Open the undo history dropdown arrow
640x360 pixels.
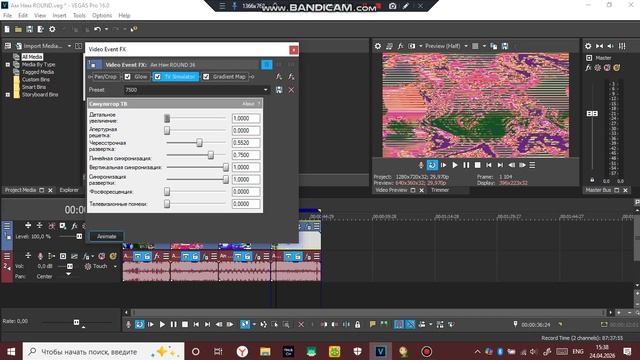pos(106,29)
